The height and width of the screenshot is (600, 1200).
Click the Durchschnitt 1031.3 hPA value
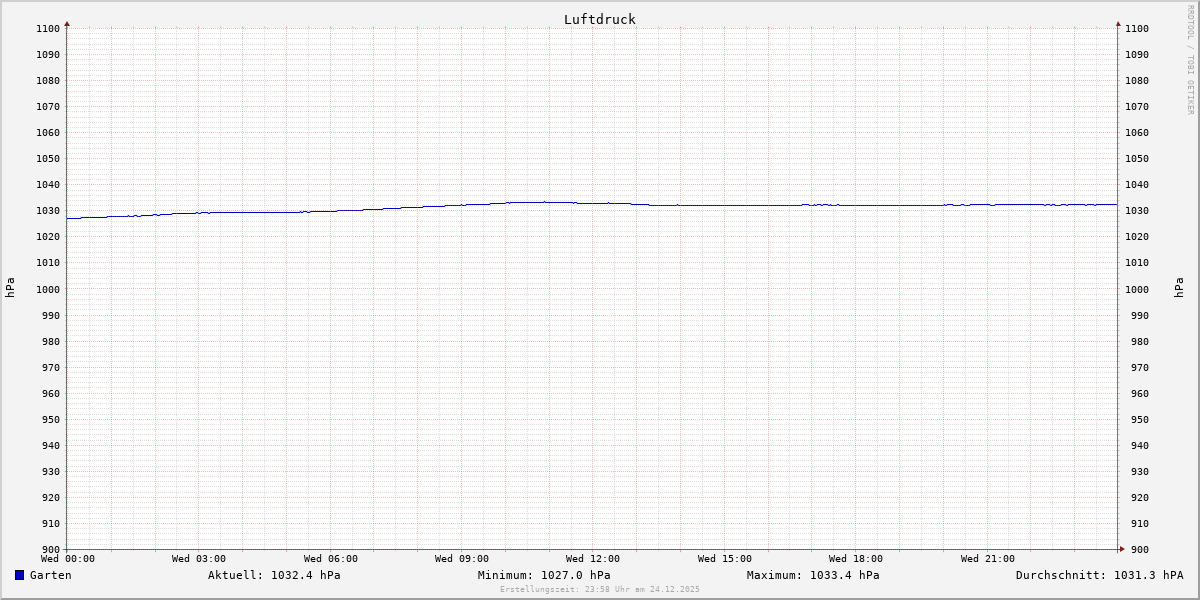pos(1099,575)
